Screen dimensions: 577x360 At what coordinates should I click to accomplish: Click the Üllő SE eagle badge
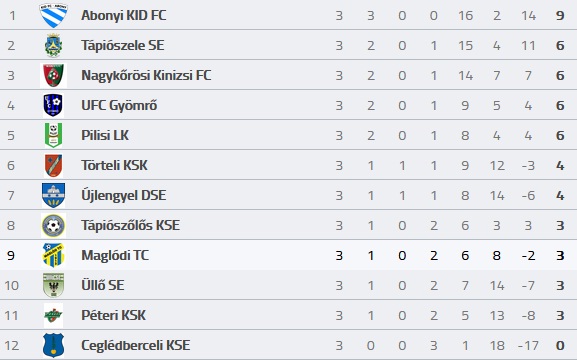(x=53, y=285)
